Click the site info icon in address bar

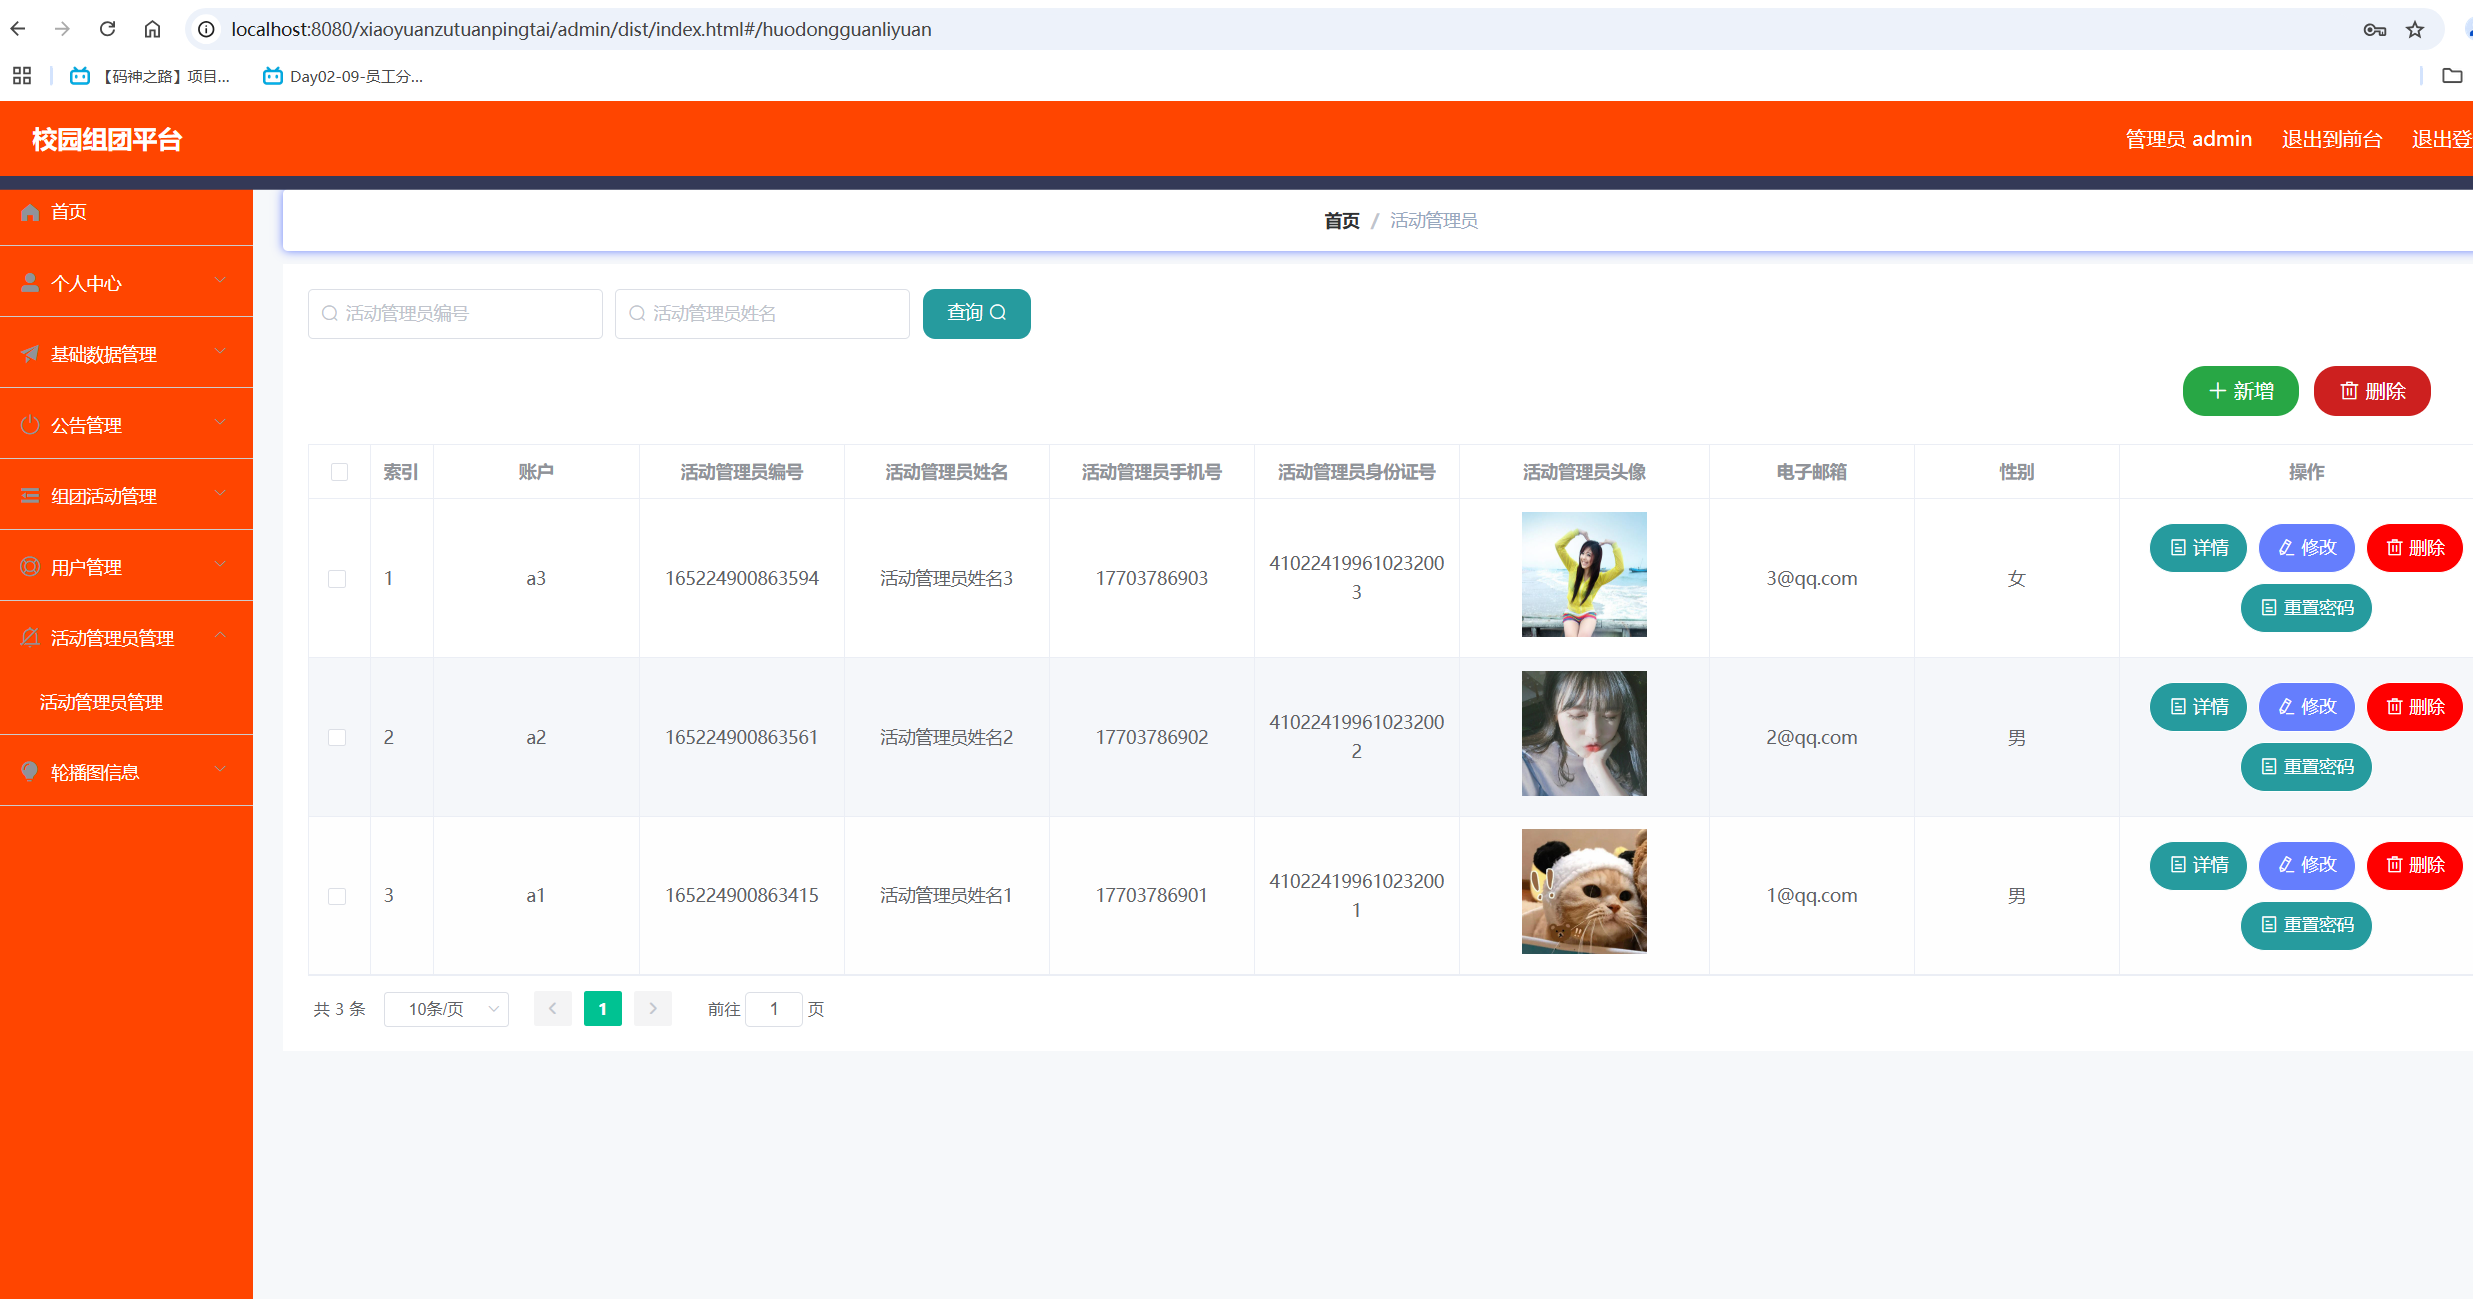click(x=206, y=29)
